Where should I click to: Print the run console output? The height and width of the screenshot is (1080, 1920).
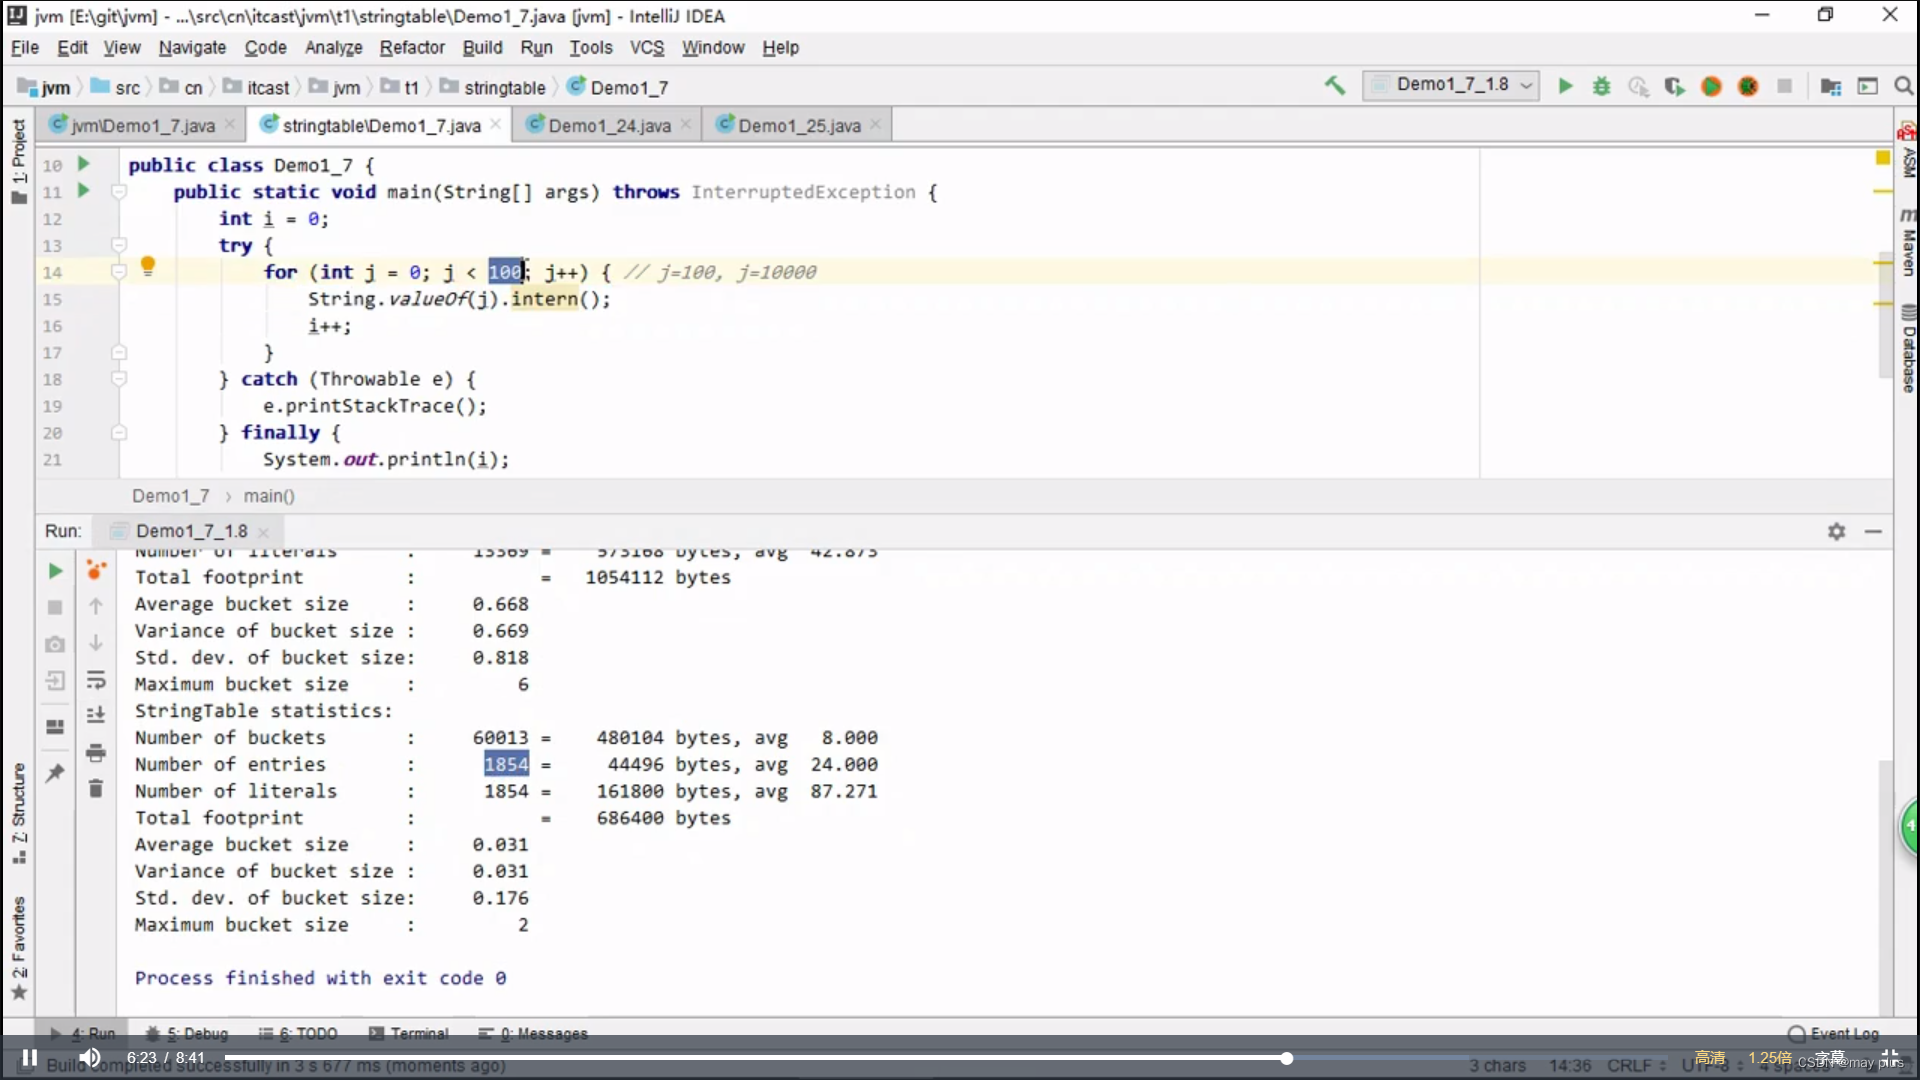[x=96, y=752]
